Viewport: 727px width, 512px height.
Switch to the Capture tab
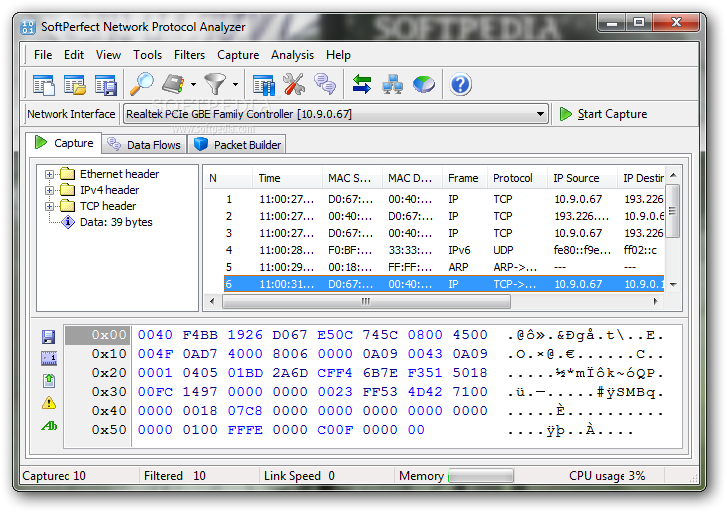[x=64, y=143]
